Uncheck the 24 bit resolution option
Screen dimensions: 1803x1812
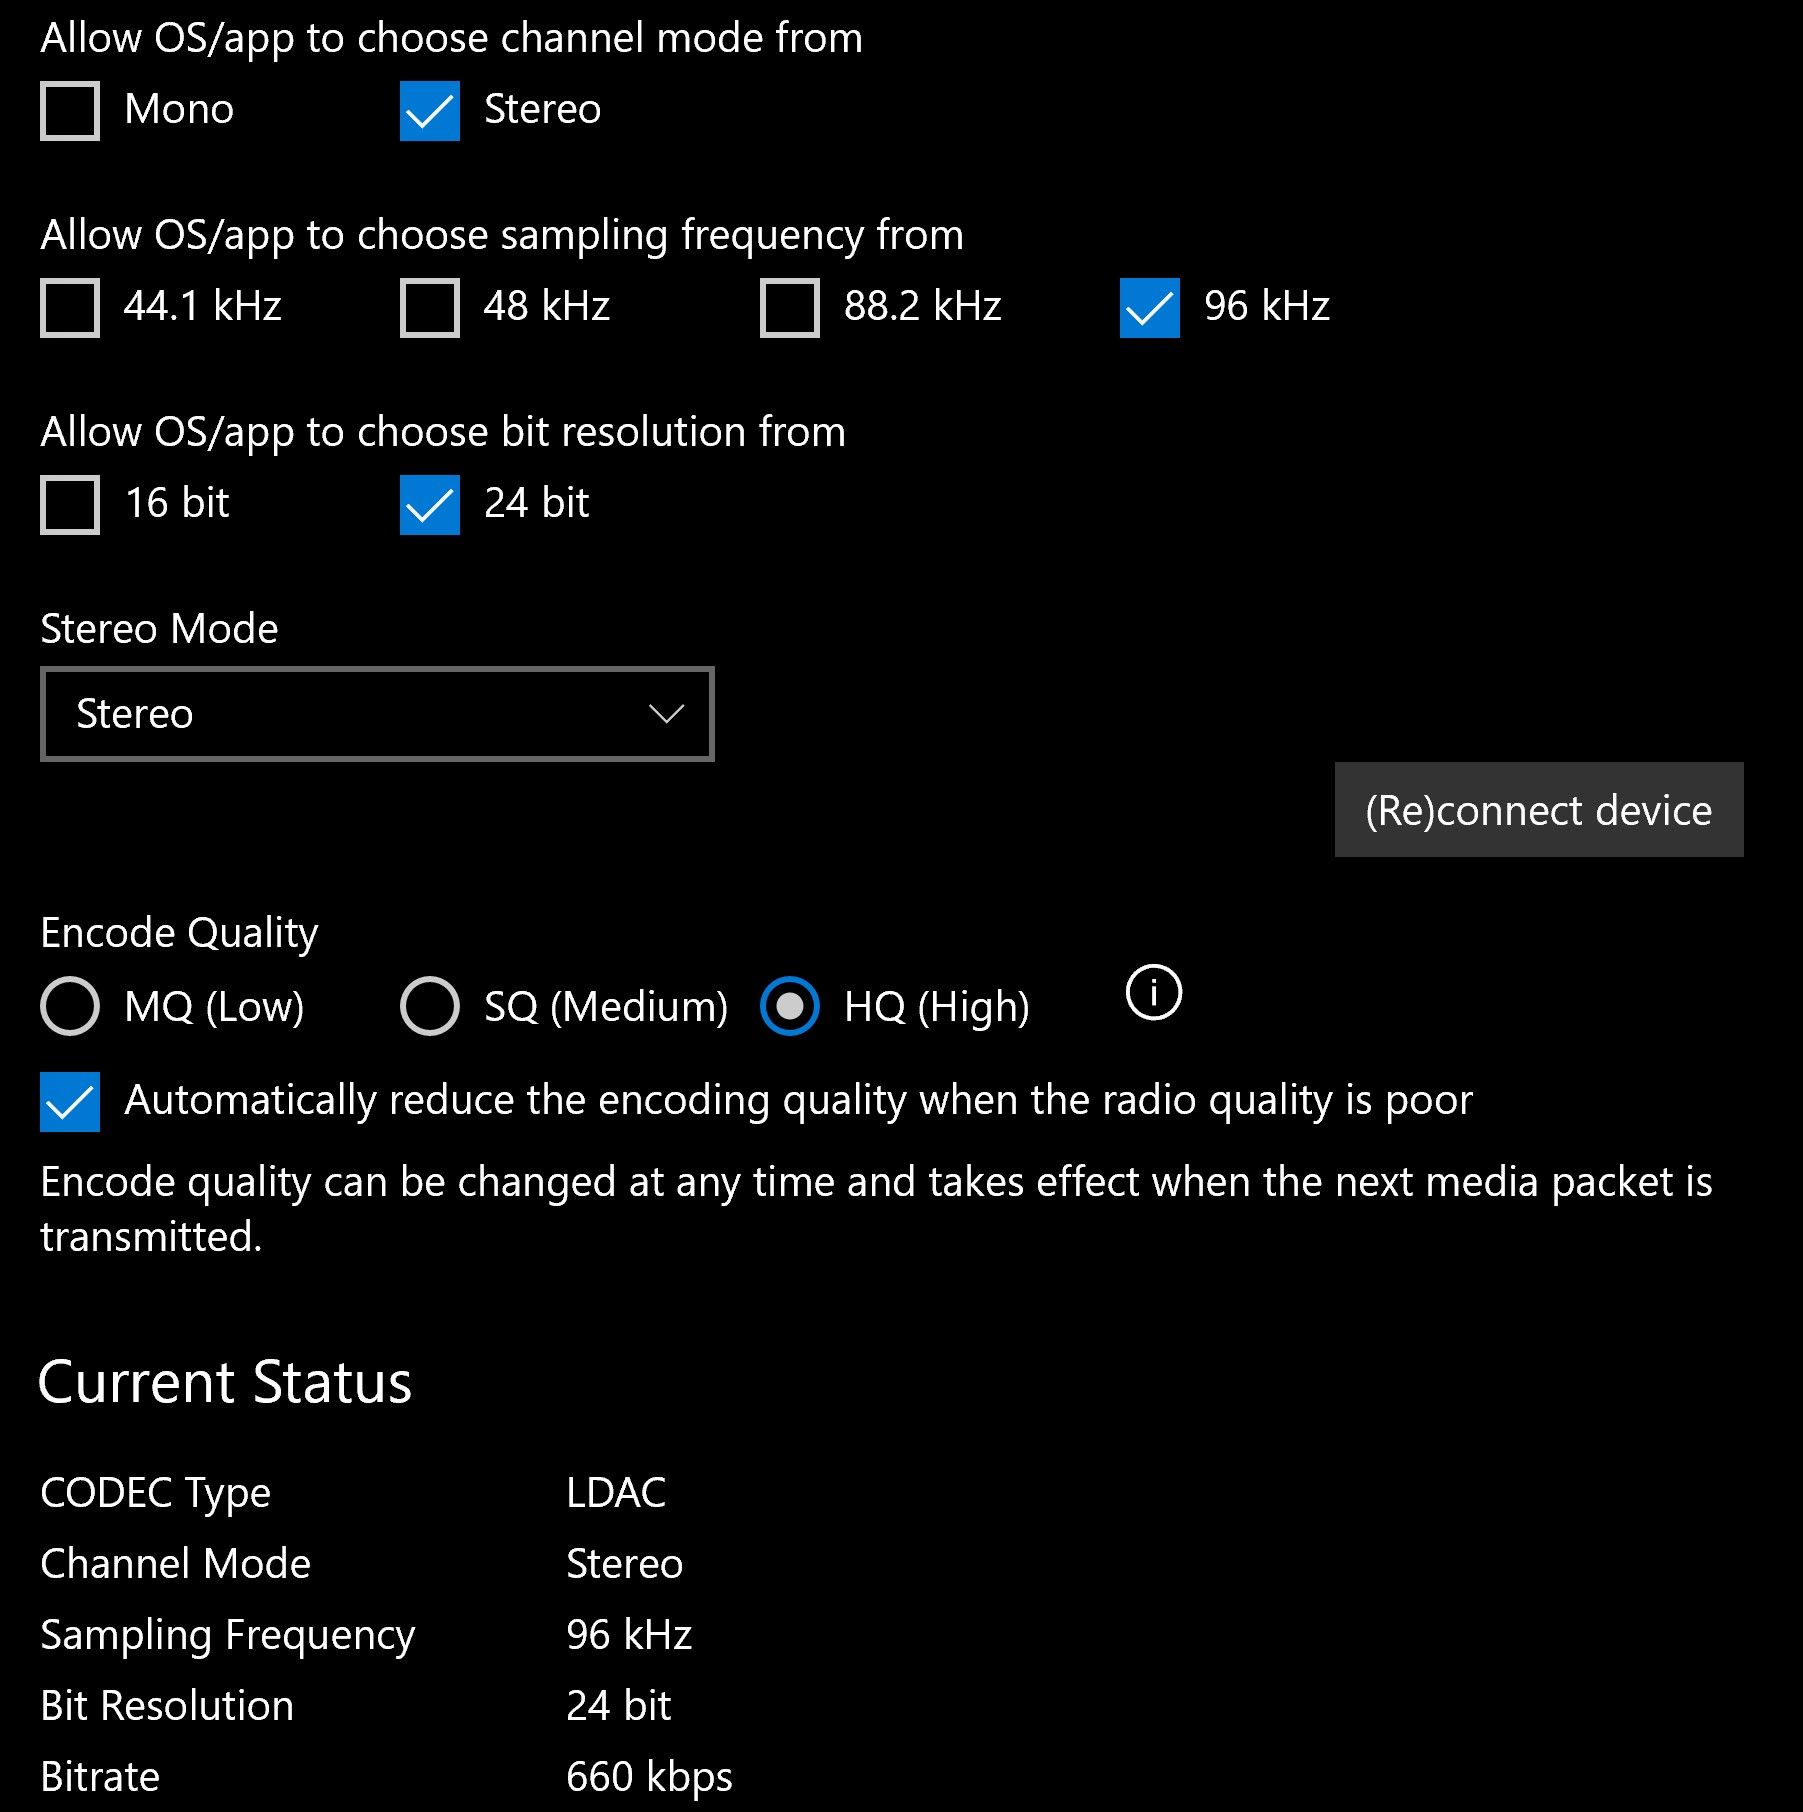(x=430, y=504)
